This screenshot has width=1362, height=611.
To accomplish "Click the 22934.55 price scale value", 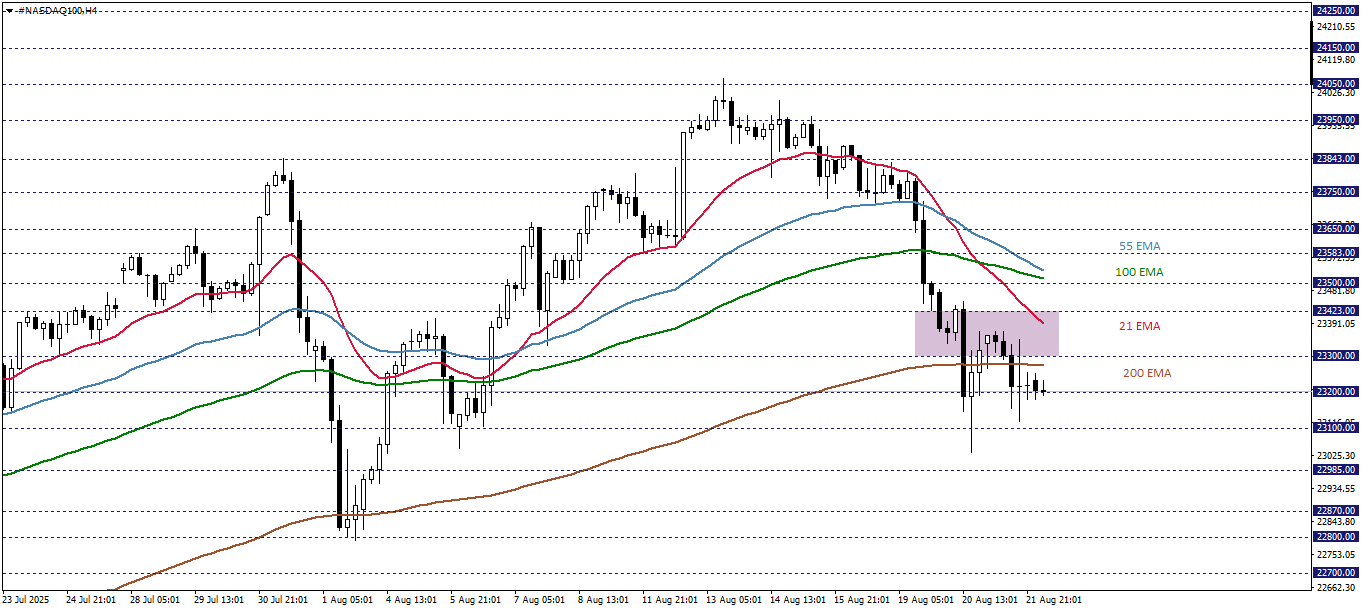I will [1337, 489].
